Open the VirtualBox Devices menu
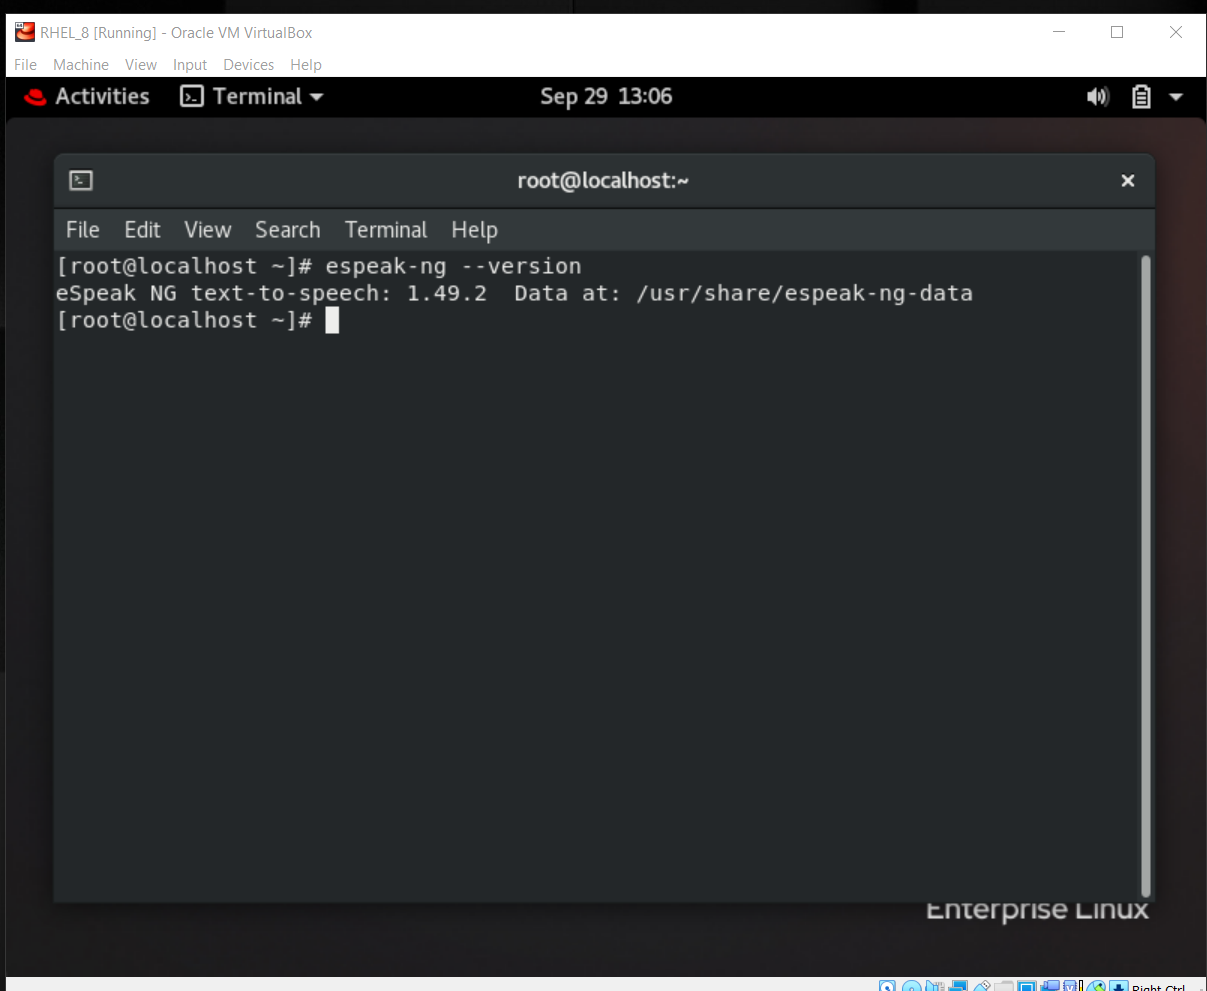The image size is (1207, 991). coord(248,64)
